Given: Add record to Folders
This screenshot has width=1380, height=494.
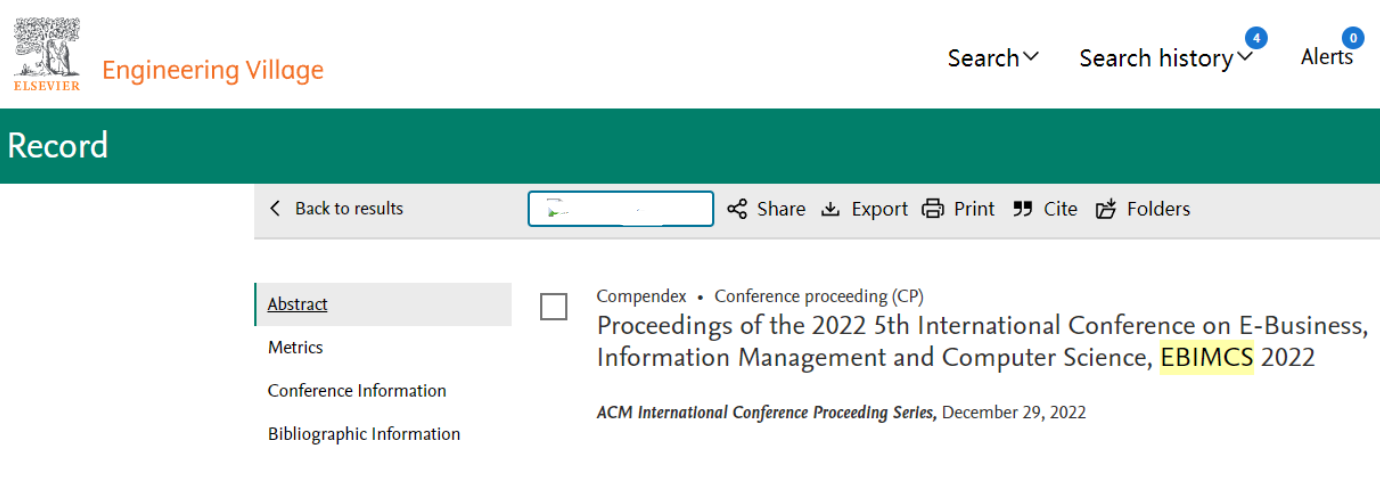Looking at the screenshot, I should click(x=1143, y=209).
